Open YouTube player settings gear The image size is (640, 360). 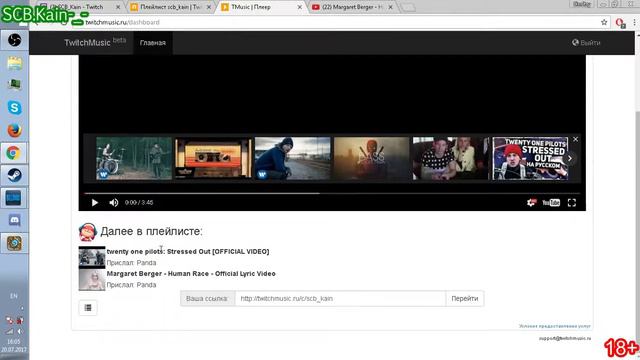(x=531, y=202)
